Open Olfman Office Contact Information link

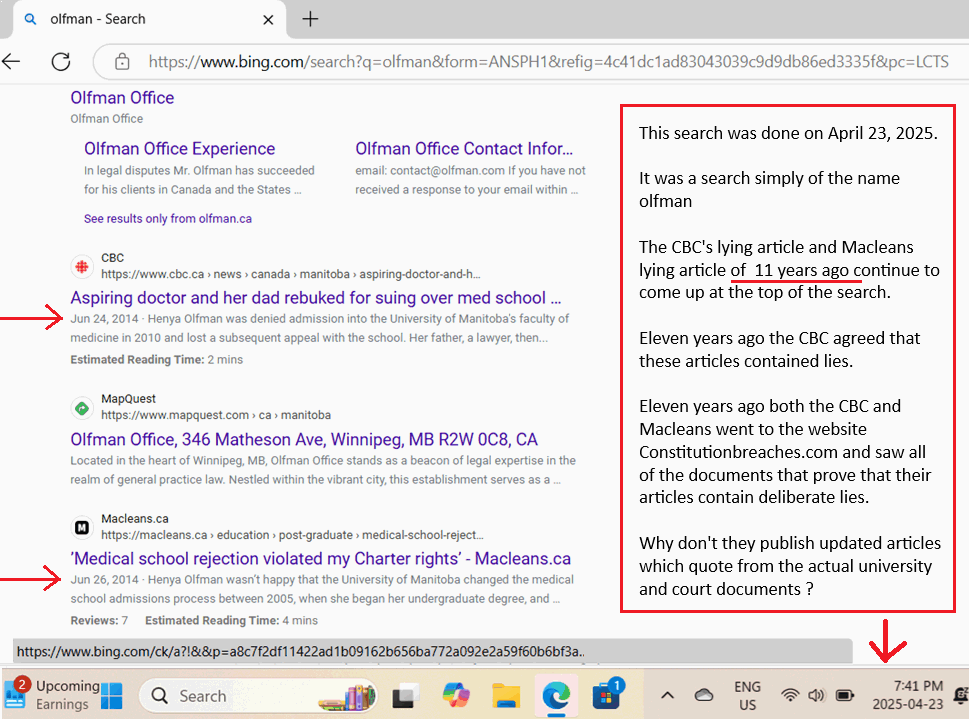pos(464,148)
